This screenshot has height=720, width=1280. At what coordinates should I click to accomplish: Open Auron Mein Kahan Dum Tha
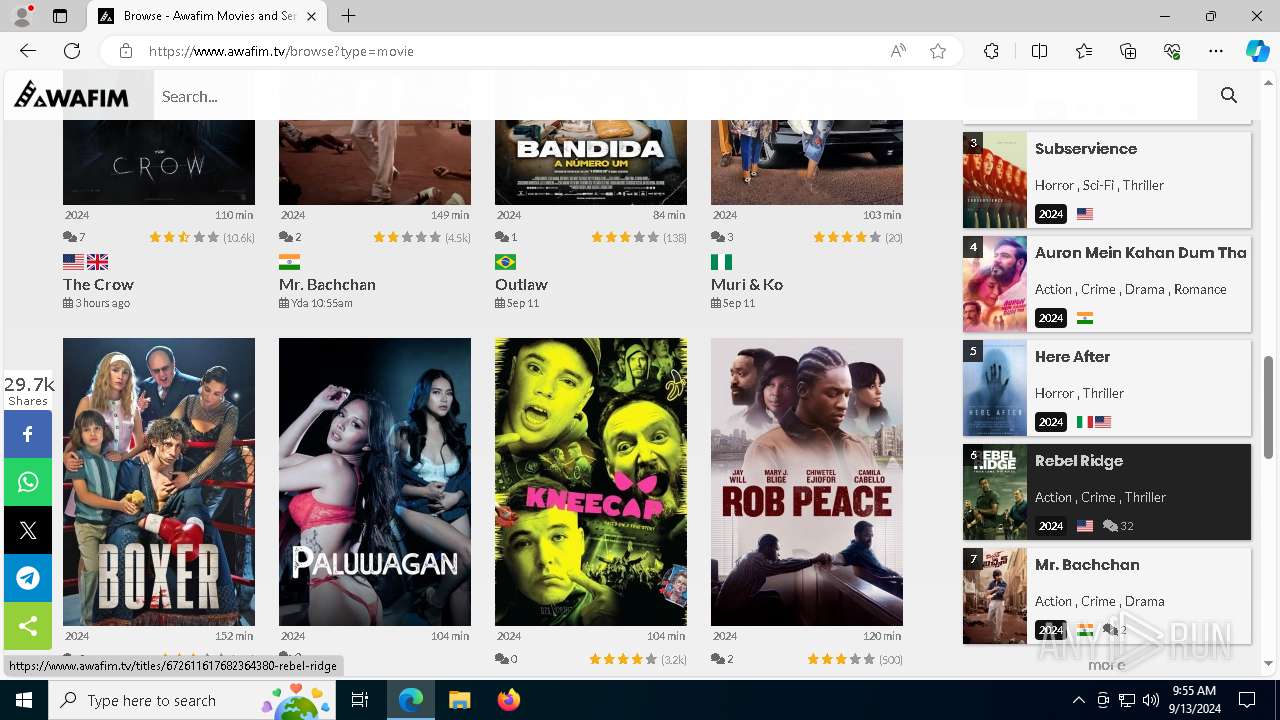pos(1141,253)
